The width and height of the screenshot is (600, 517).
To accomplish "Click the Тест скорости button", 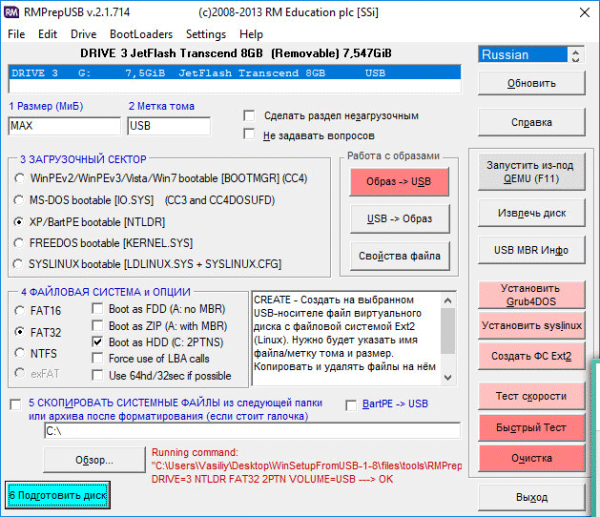I will [532, 396].
